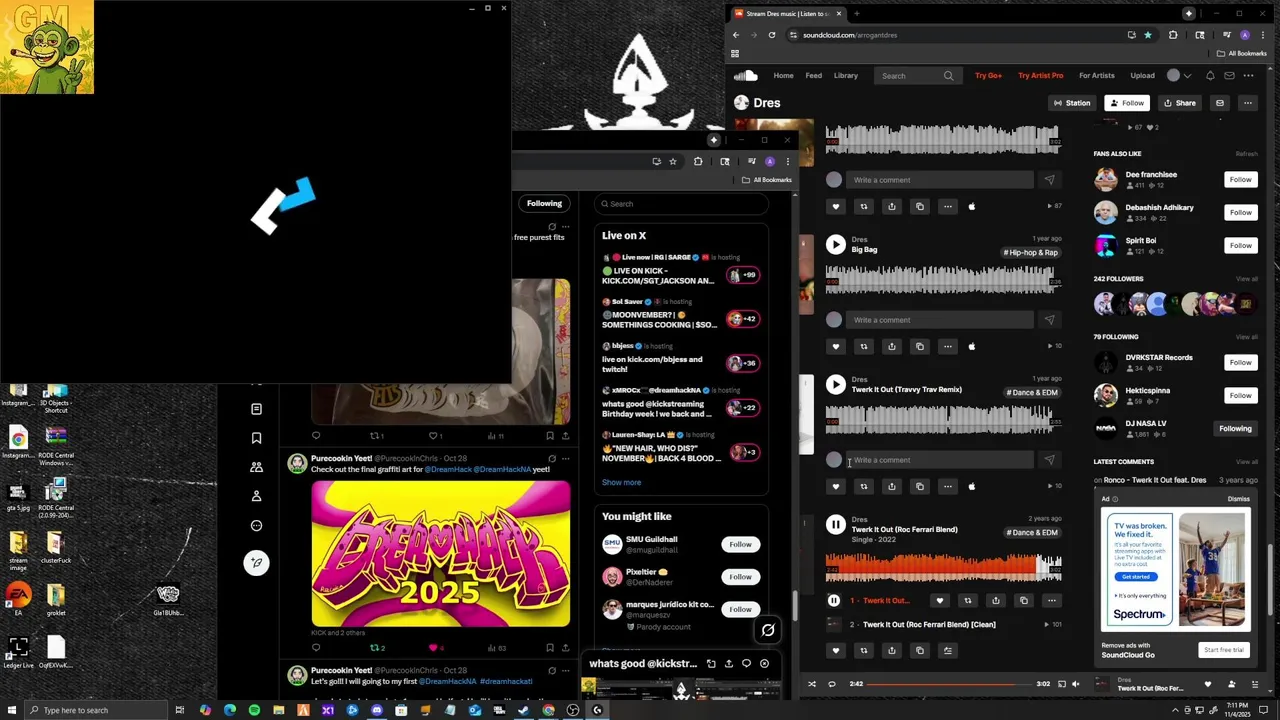Open the For Artists menu item

[1097, 75]
